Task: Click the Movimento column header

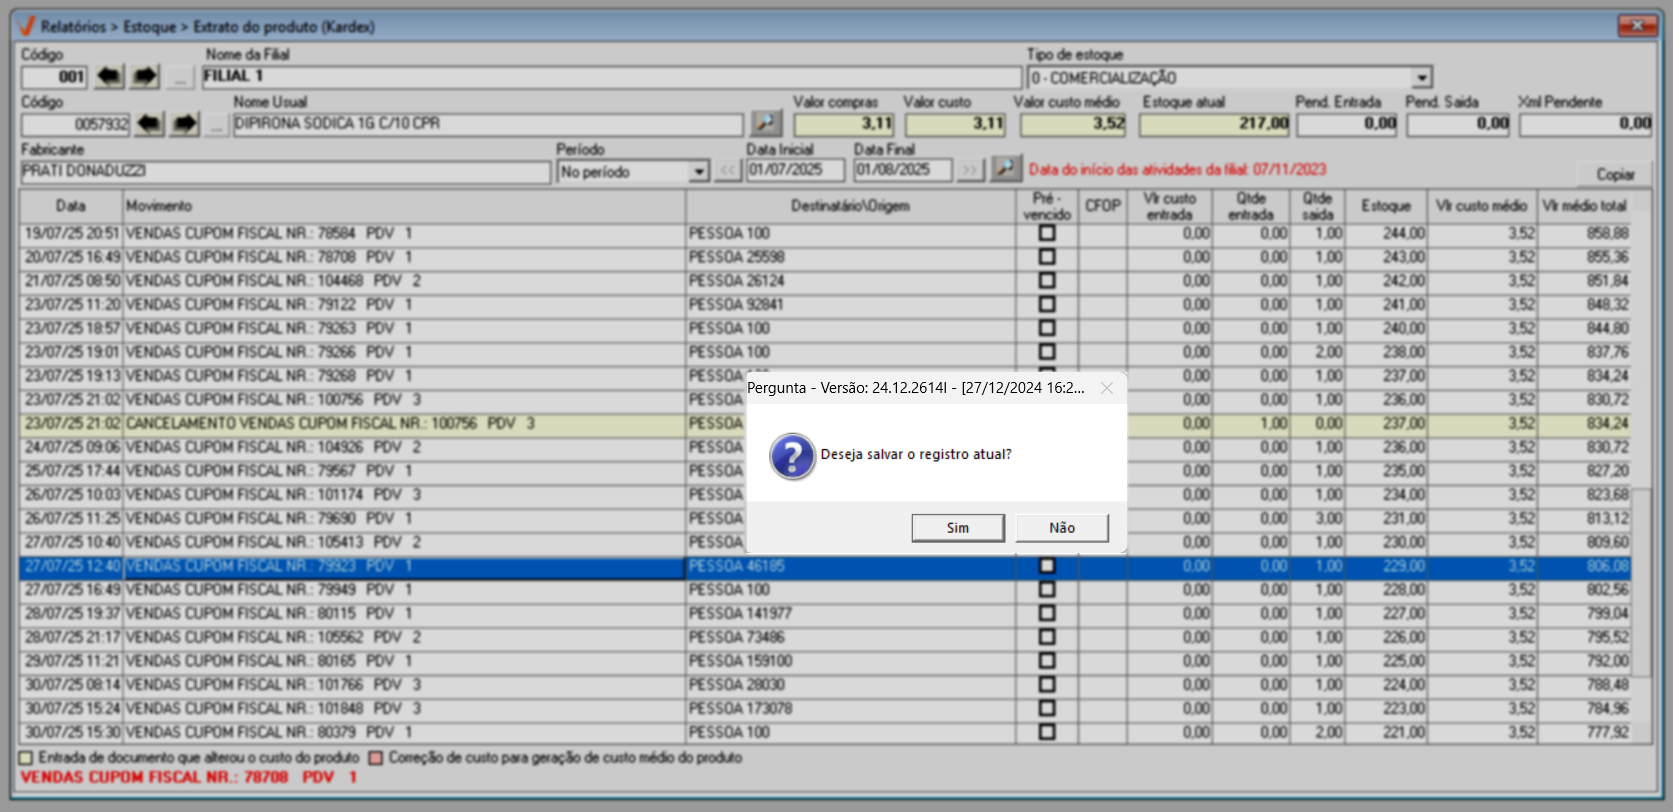Action: click(x=404, y=206)
